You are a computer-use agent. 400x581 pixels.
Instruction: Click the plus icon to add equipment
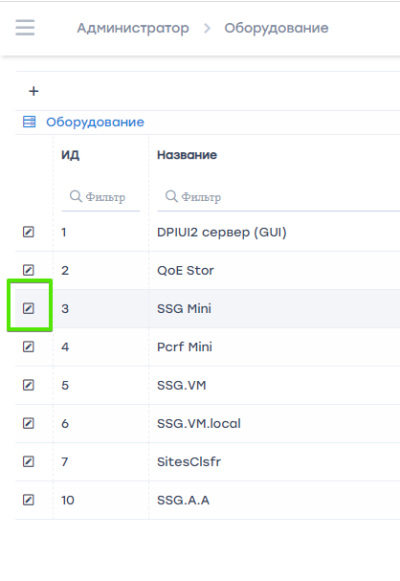[34, 91]
